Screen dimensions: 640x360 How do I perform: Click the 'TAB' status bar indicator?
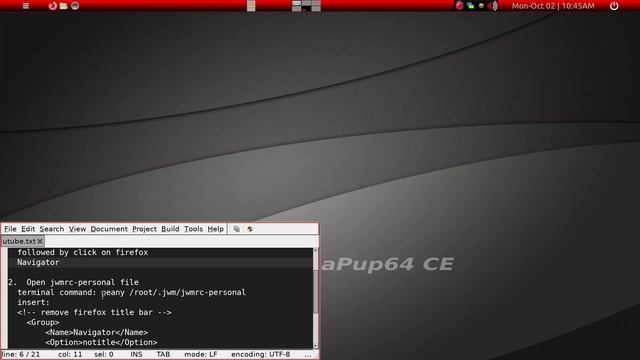163,354
